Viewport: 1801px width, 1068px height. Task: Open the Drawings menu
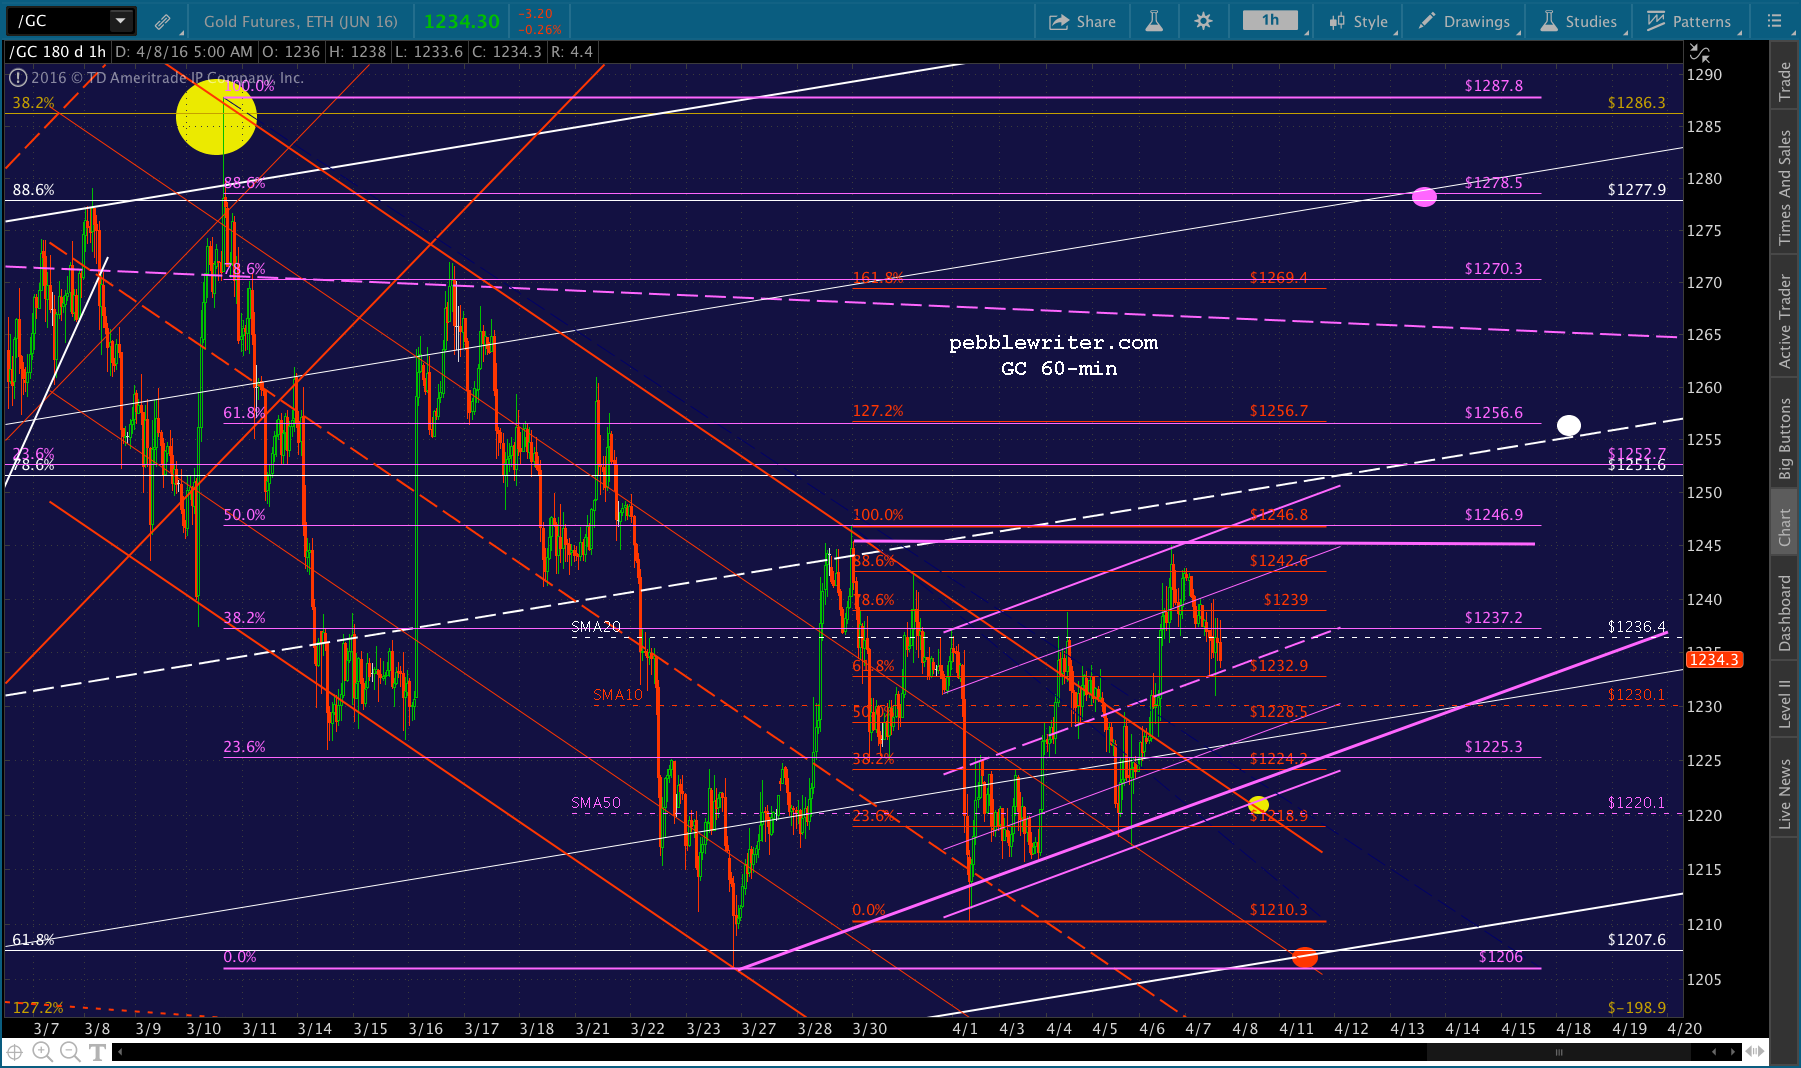coord(1464,21)
